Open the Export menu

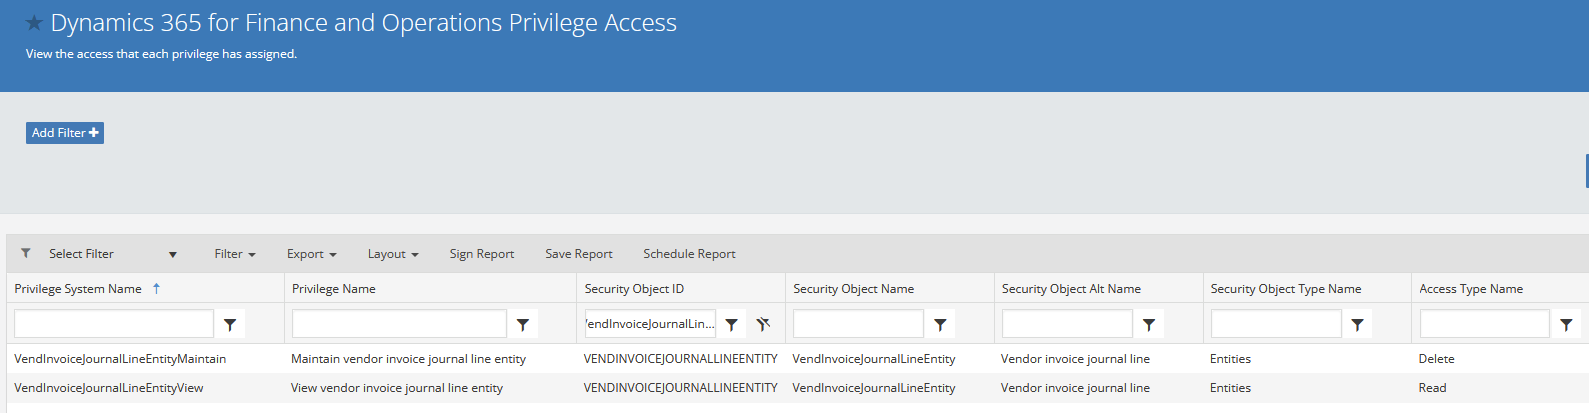pyautogui.click(x=312, y=254)
